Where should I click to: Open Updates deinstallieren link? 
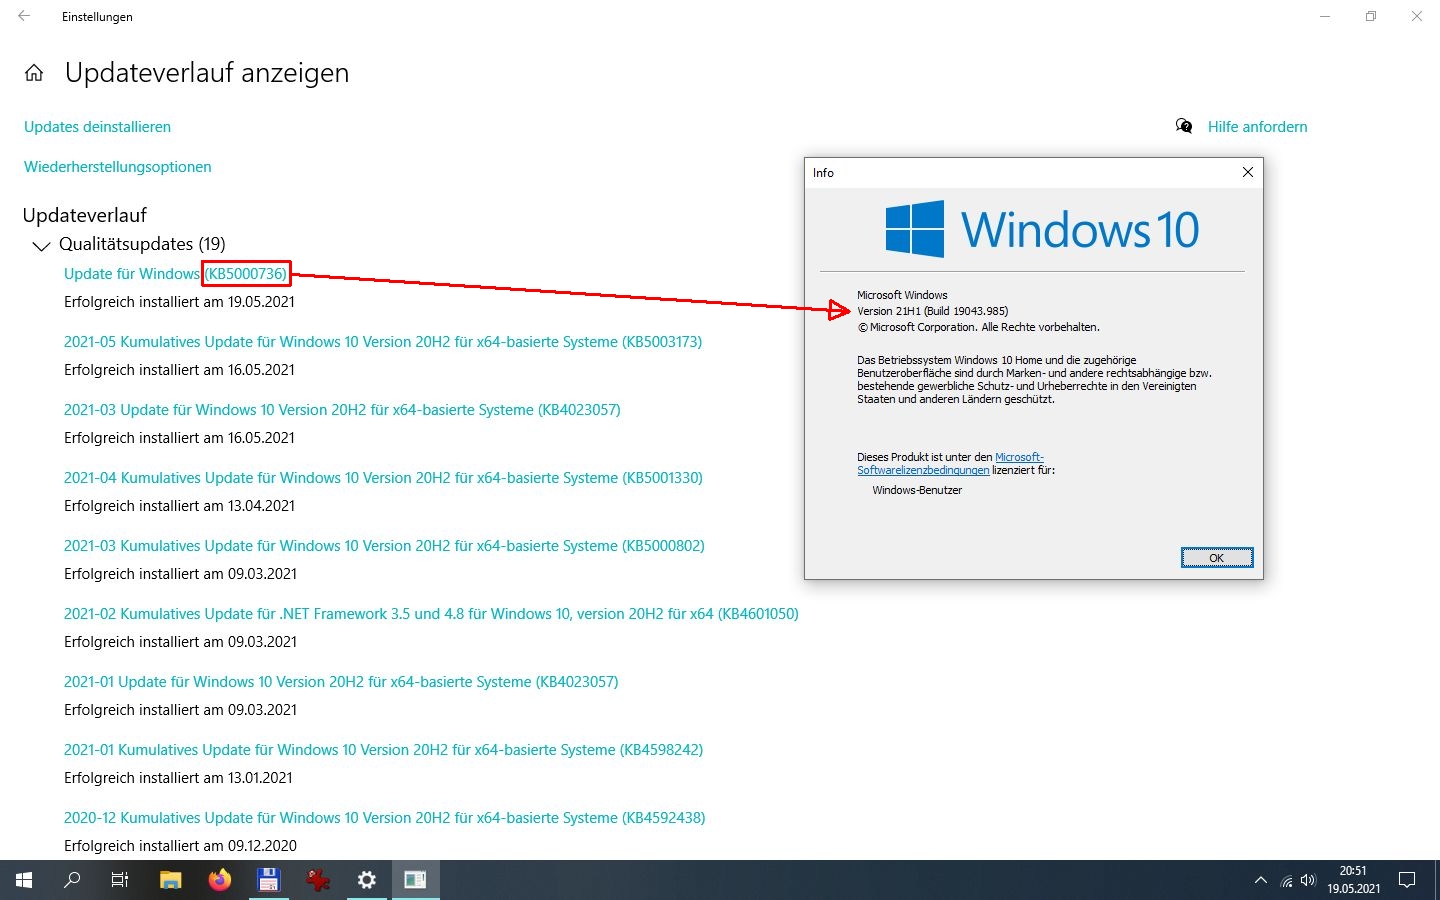(97, 127)
